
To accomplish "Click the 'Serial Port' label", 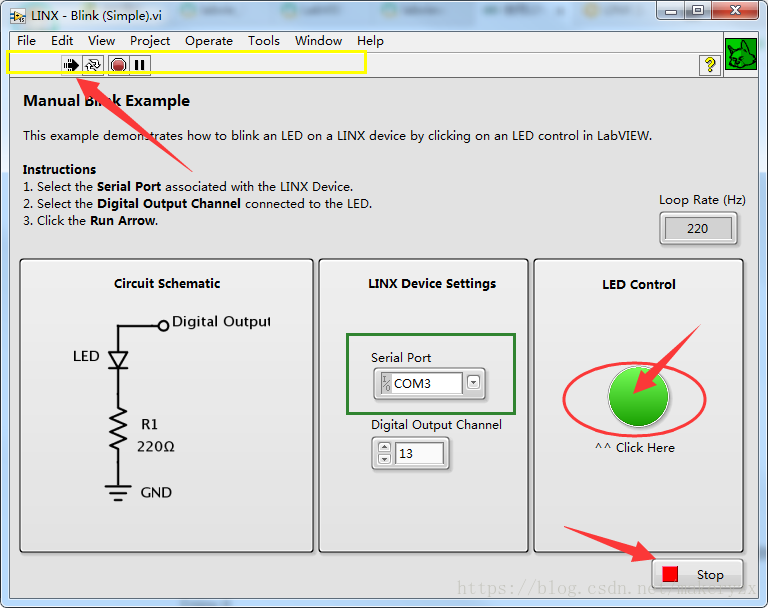I will click(x=401, y=358).
